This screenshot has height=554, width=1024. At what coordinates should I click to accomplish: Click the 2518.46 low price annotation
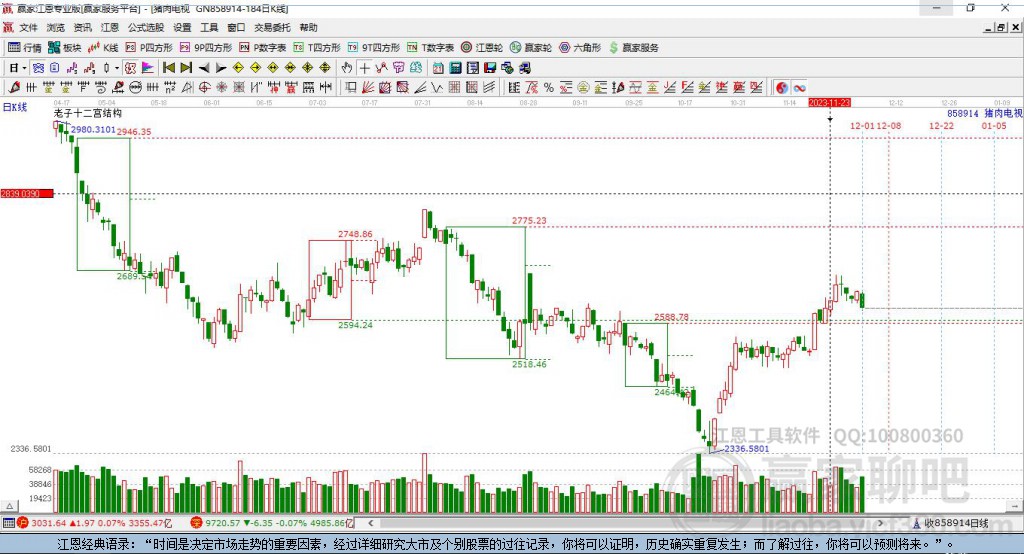point(529,365)
